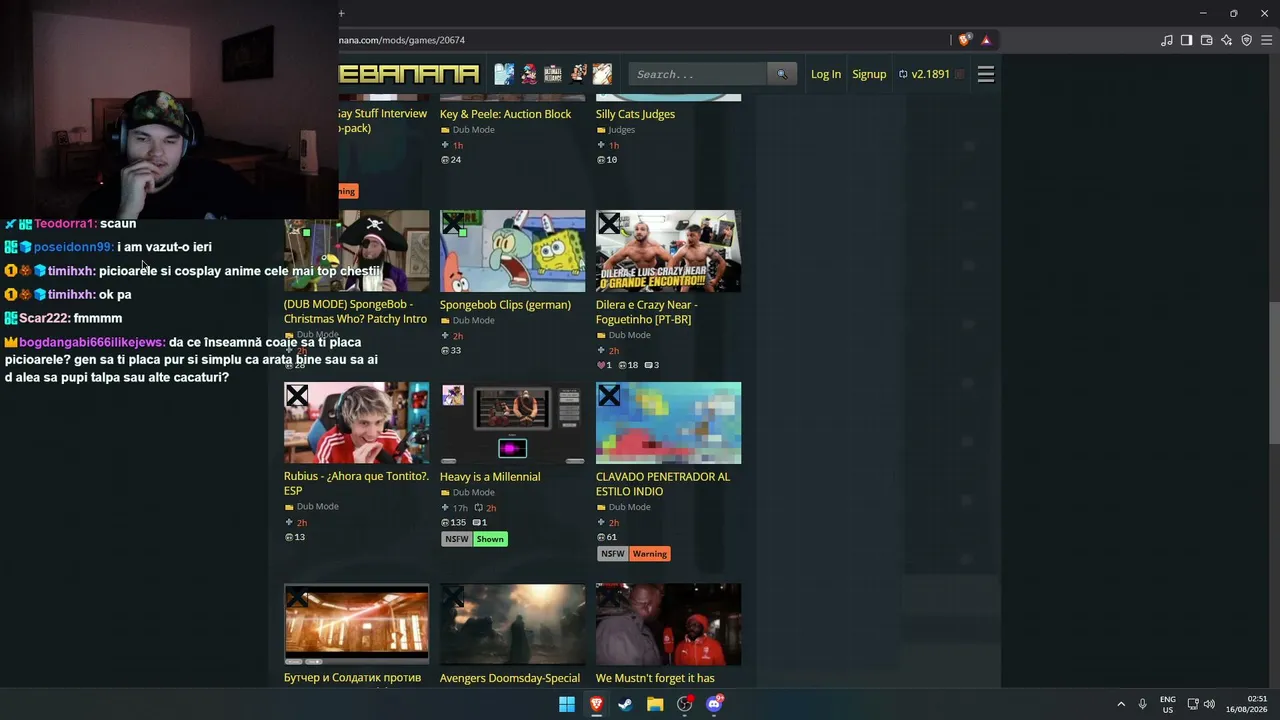Image resolution: width=1280 pixels, height=720 pixels.
Task: Open the ENG US language switcher
Action: 1168,704
